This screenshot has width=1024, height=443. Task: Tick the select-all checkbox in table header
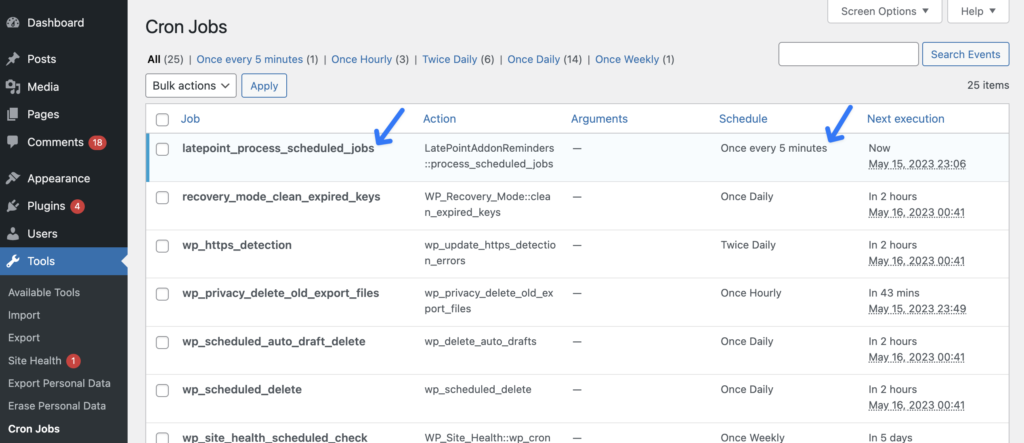click(x=163, y=120)
